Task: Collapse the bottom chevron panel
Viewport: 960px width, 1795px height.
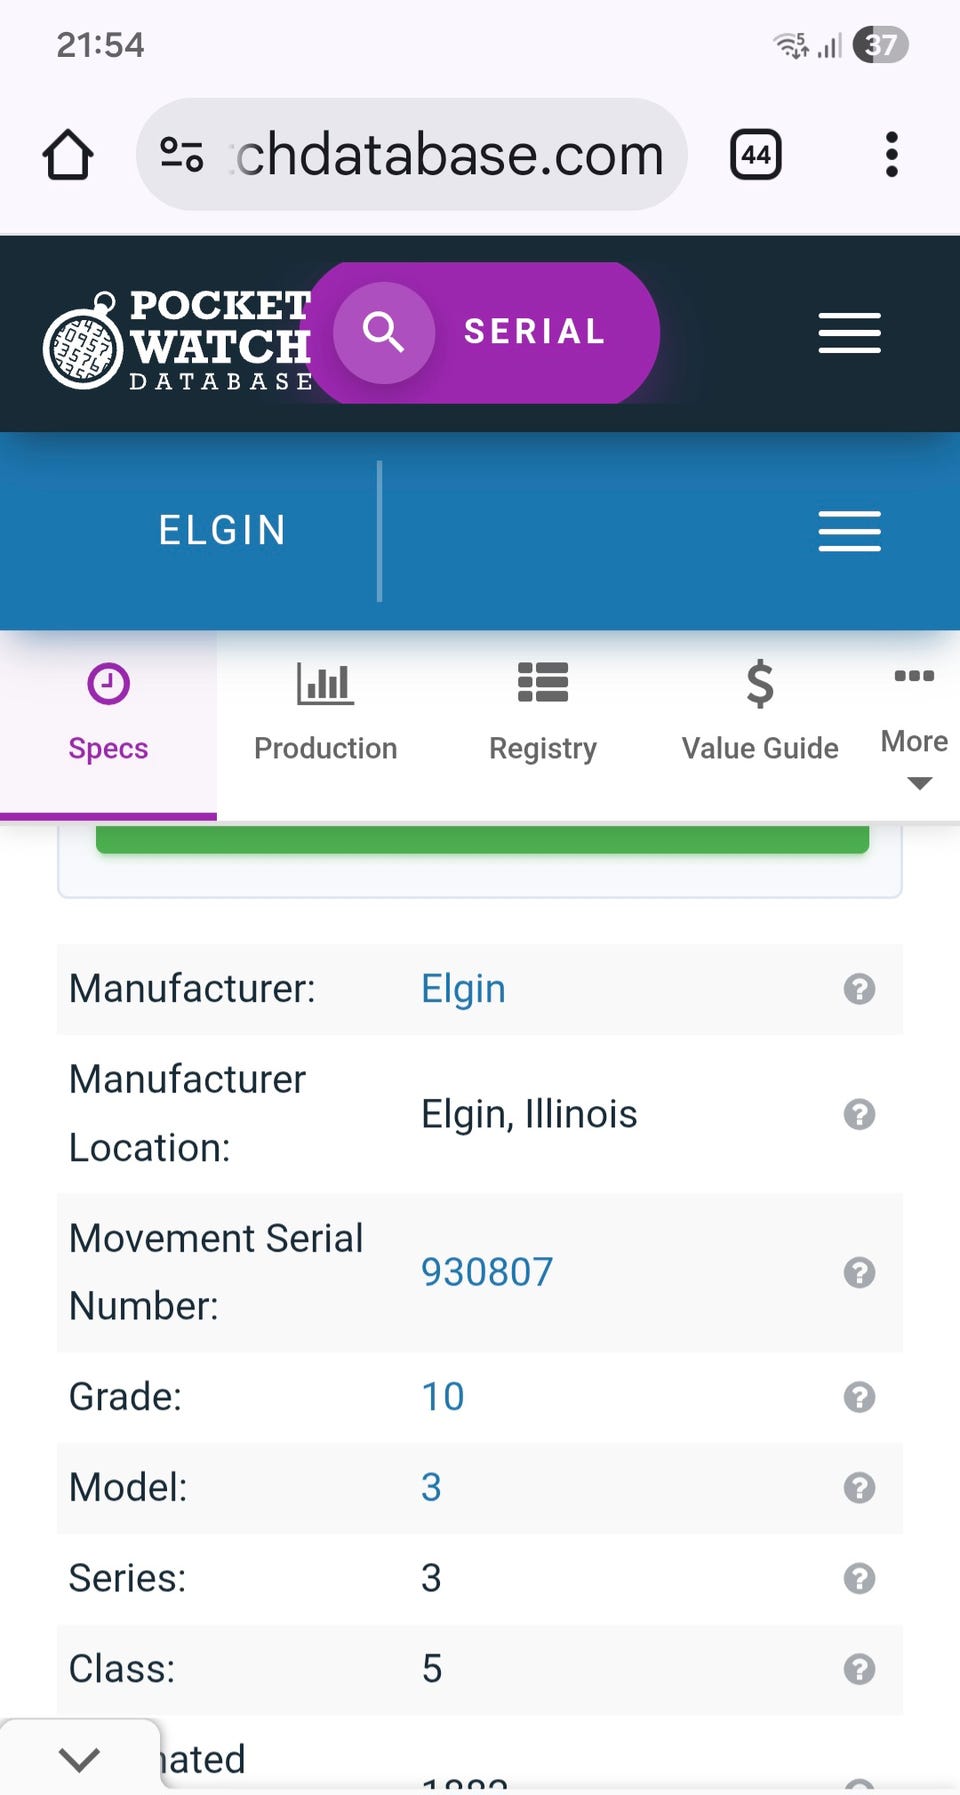Action: (x=80, y=1758)
